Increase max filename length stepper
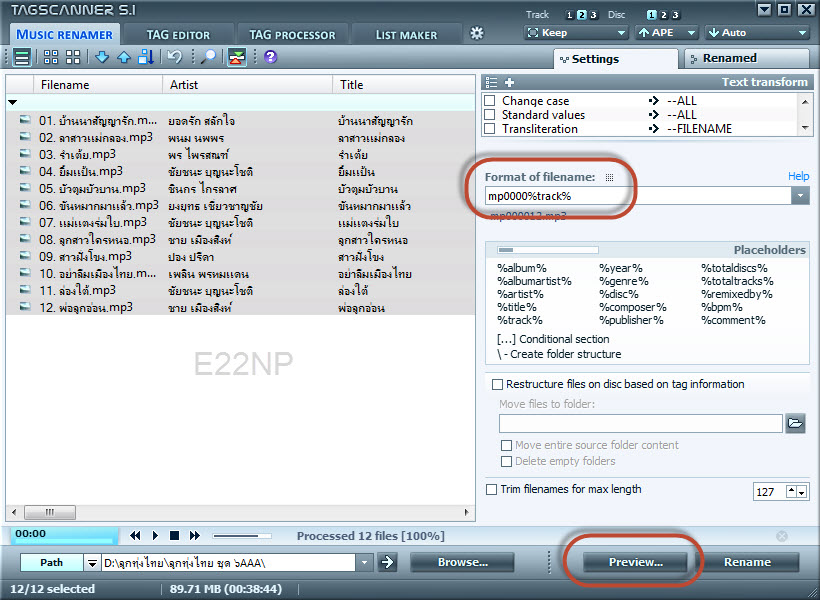This screenshot has width=820, height=600. [x=792, y=491]
